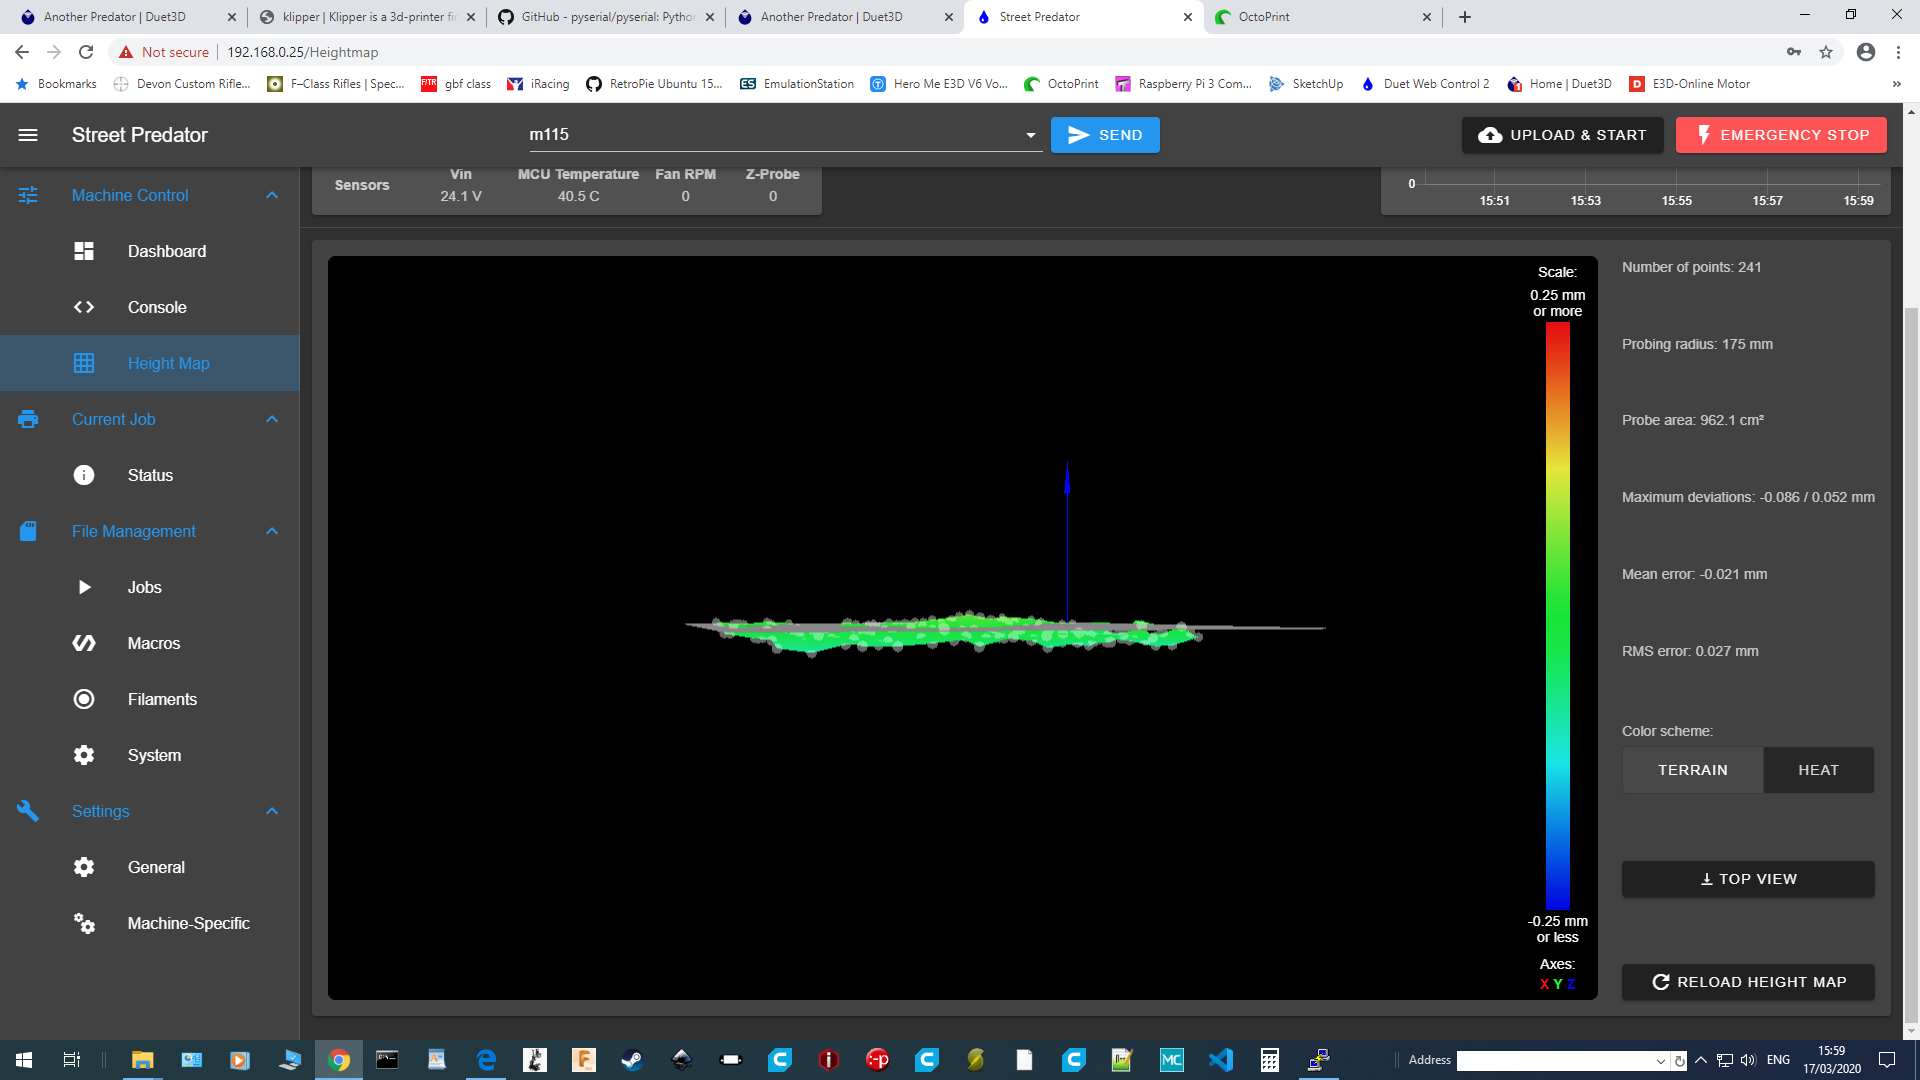Trigger the Emergency Stop button
Viewport: 1920px width, 1080px height.
coord(1781,135)
